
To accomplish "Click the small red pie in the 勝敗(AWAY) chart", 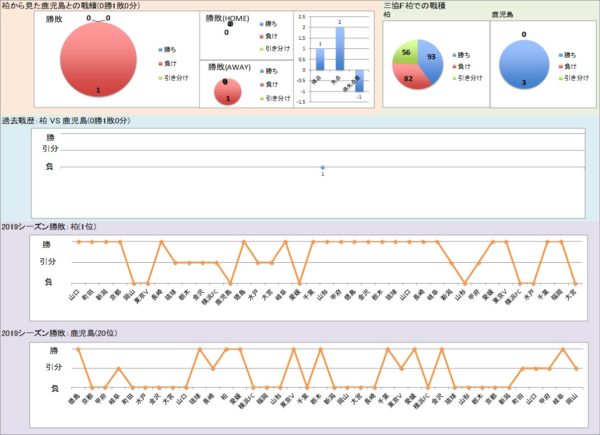I will tap(228, 93).
